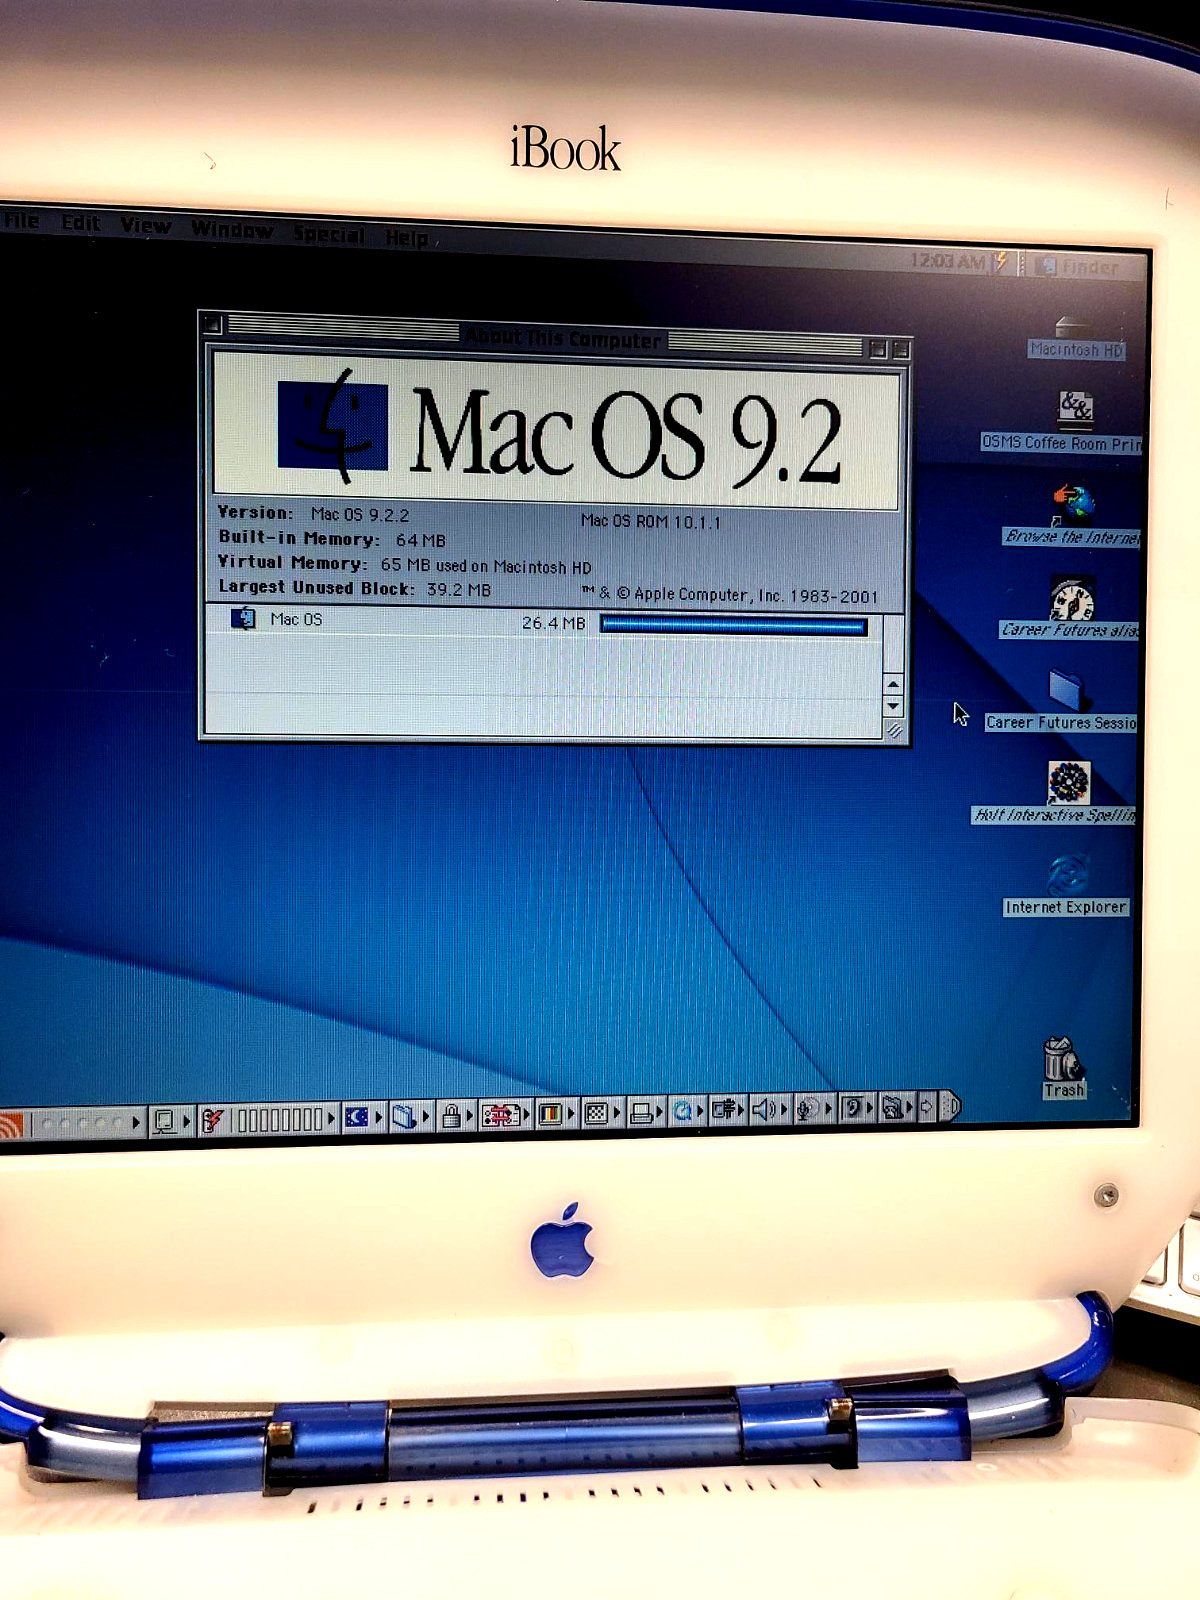Image resolution: width=1200 pixels, height=1600 pixels.
Task: Click the control strip scroll-right arrow
Action: click(x=928, y=1107)
